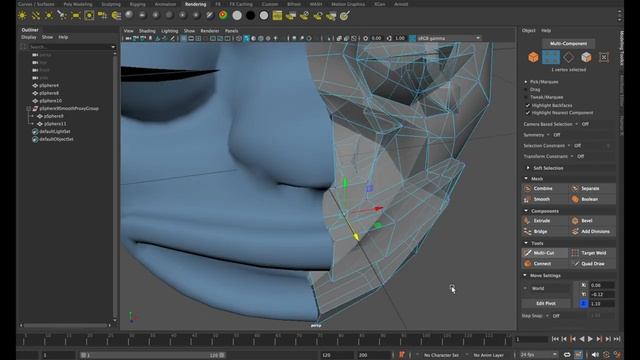Collapse the Components section
The image size is (640, 360).
[526, 211]
